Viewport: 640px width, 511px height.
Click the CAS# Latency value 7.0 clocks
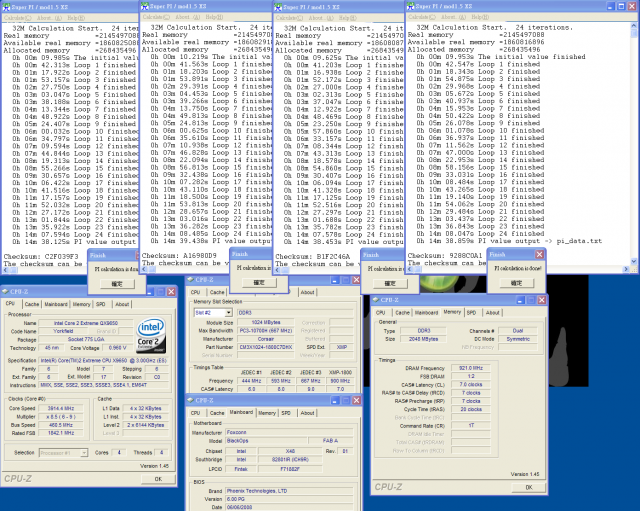click(x=471, y=384)
